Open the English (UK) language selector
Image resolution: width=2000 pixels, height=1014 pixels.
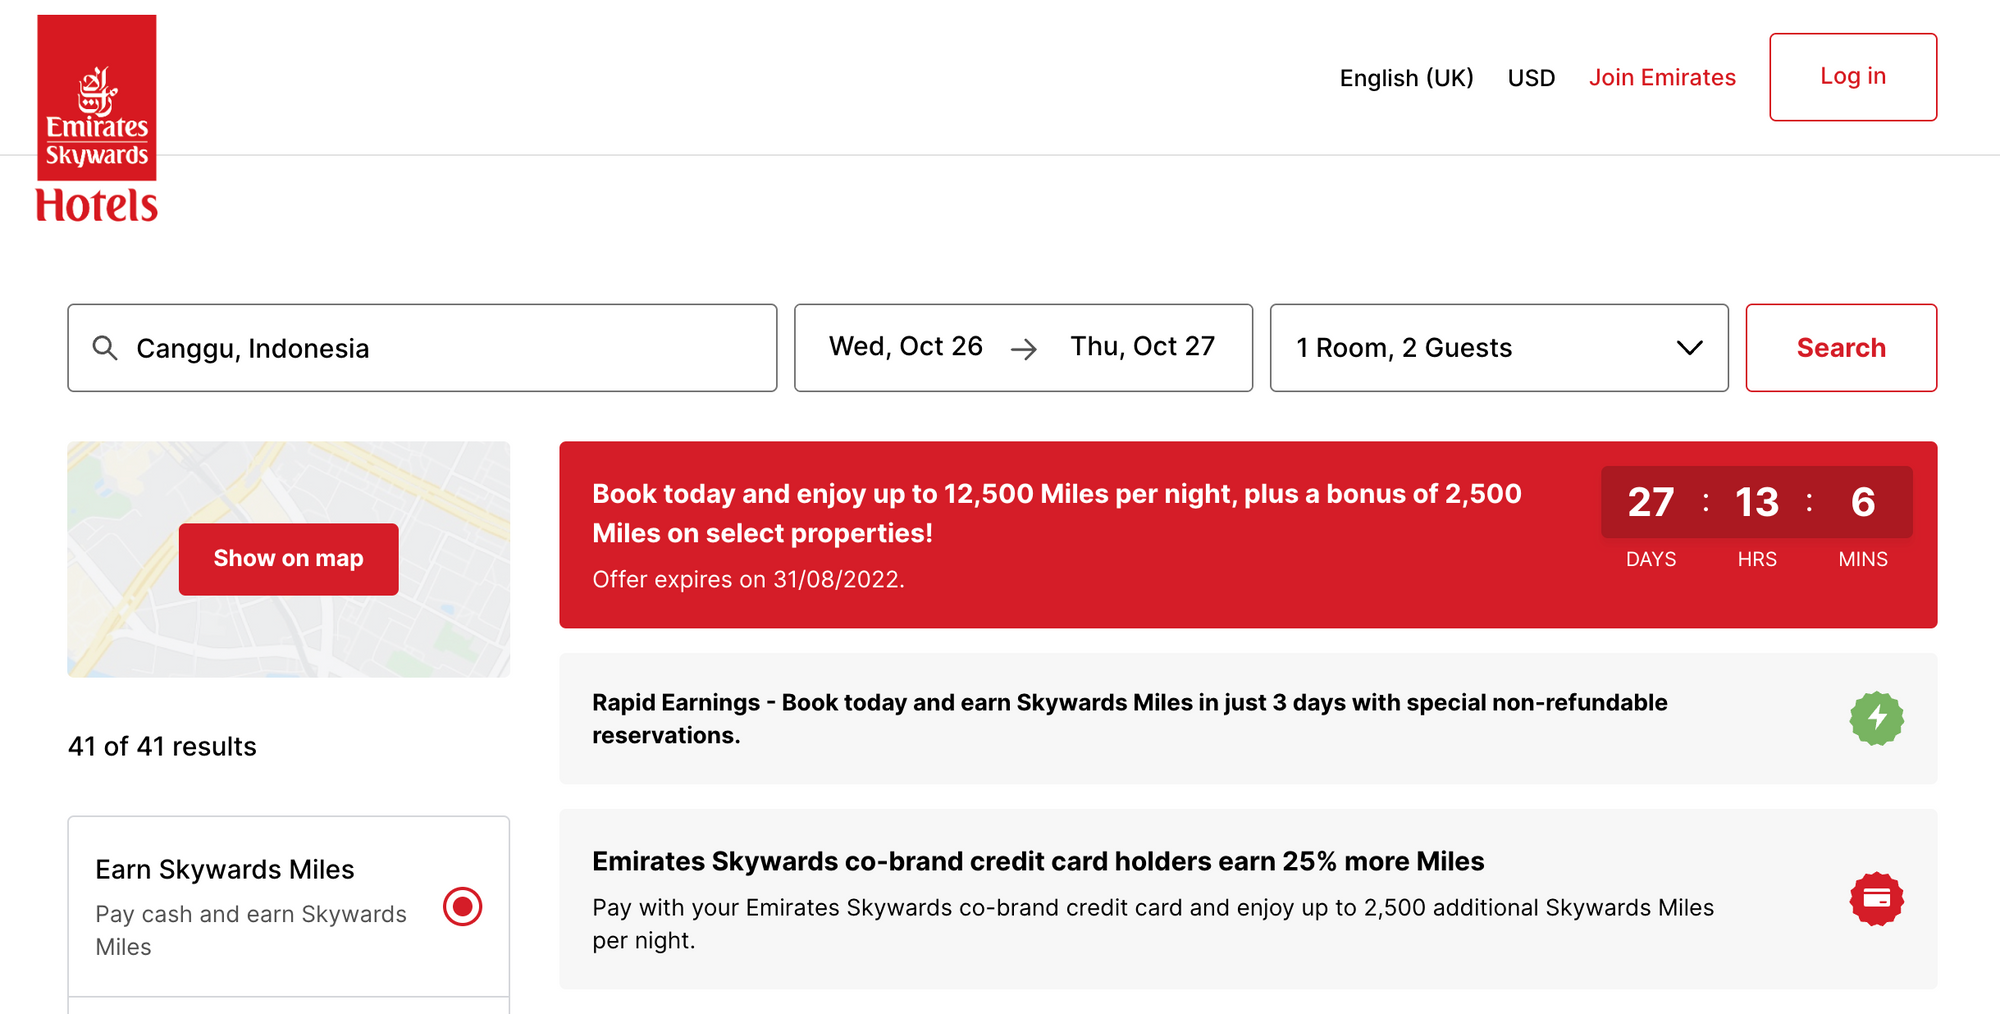1406,78
